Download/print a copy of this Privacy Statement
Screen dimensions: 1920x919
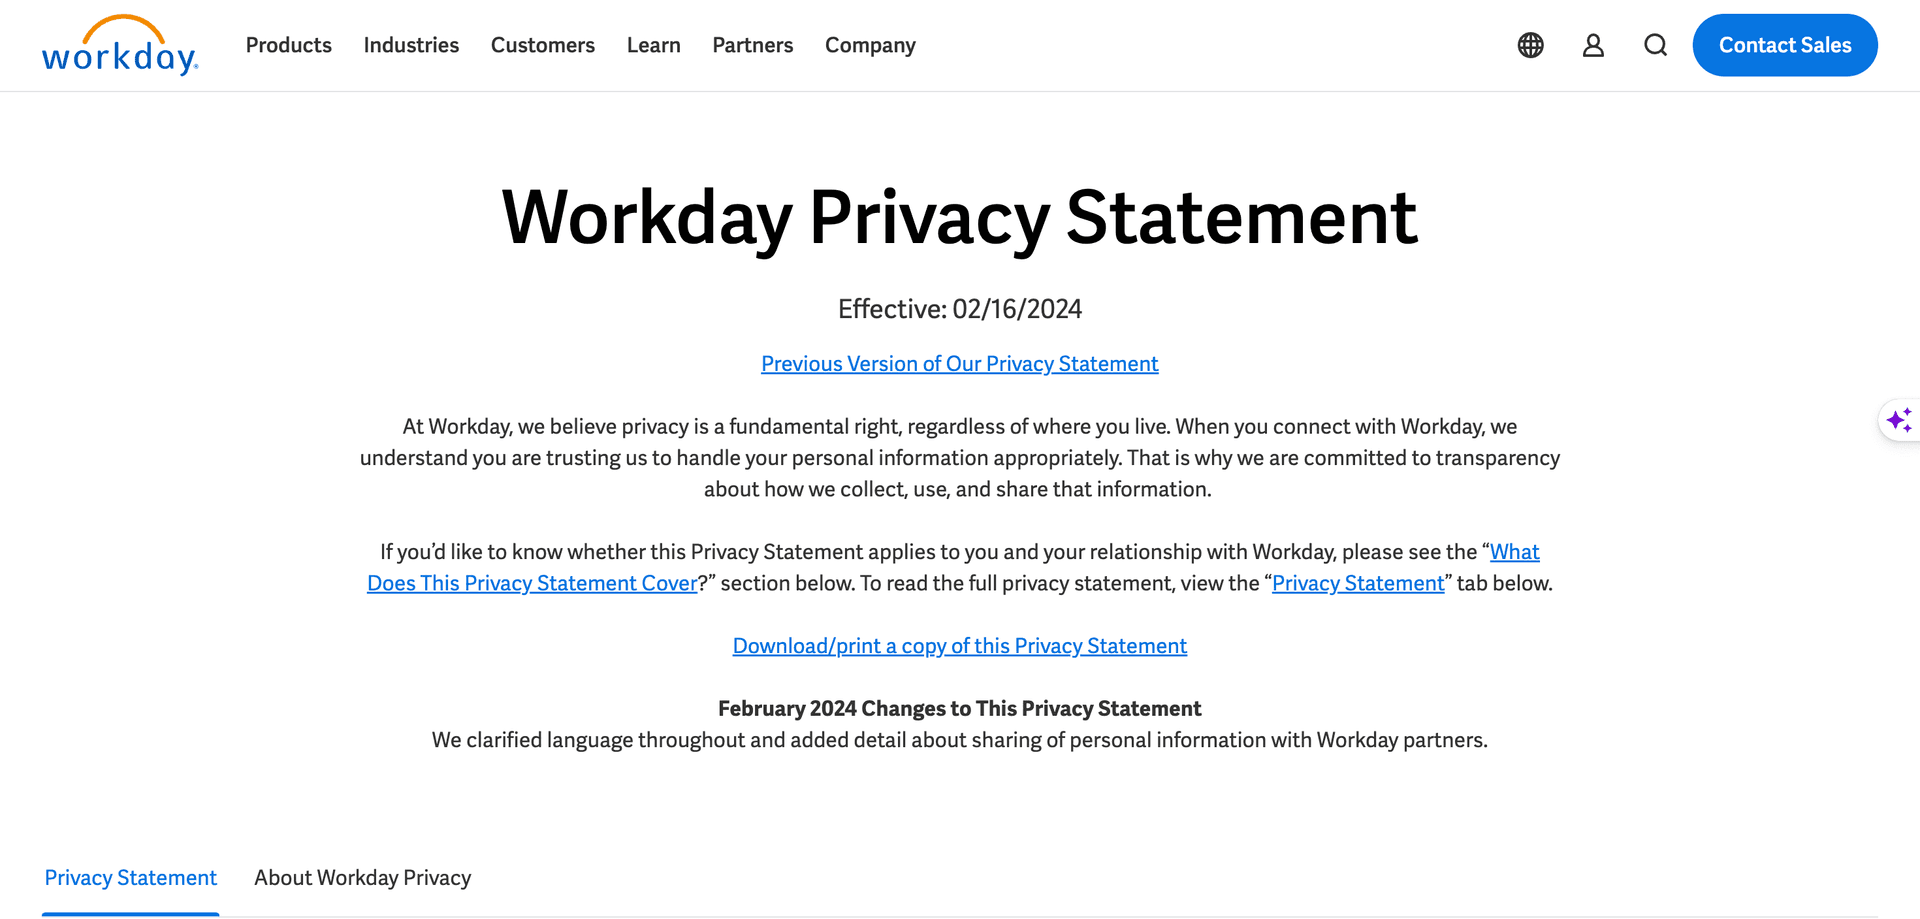959,646
